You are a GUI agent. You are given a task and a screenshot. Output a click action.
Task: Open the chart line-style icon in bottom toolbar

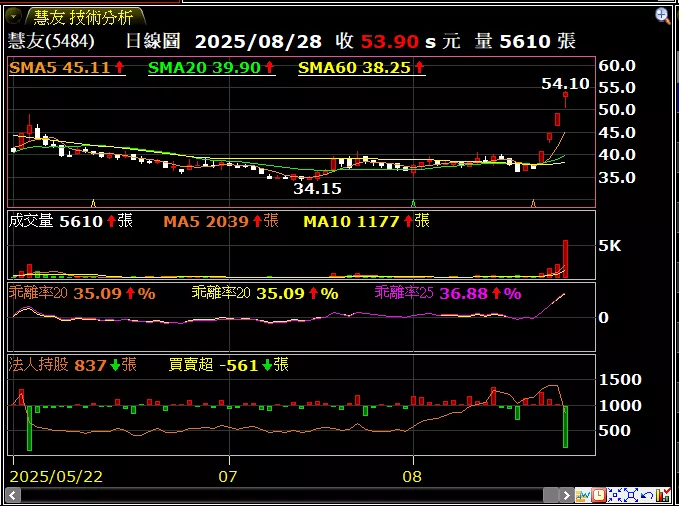[582, 495]
